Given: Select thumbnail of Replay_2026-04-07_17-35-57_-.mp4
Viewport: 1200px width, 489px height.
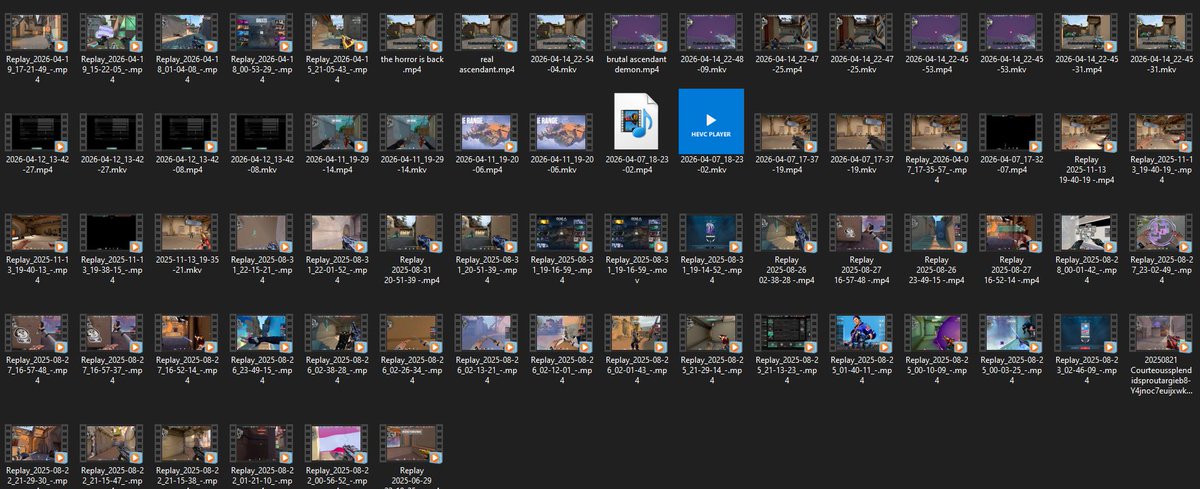Looking at the screenshot, I should coord(936,133).
